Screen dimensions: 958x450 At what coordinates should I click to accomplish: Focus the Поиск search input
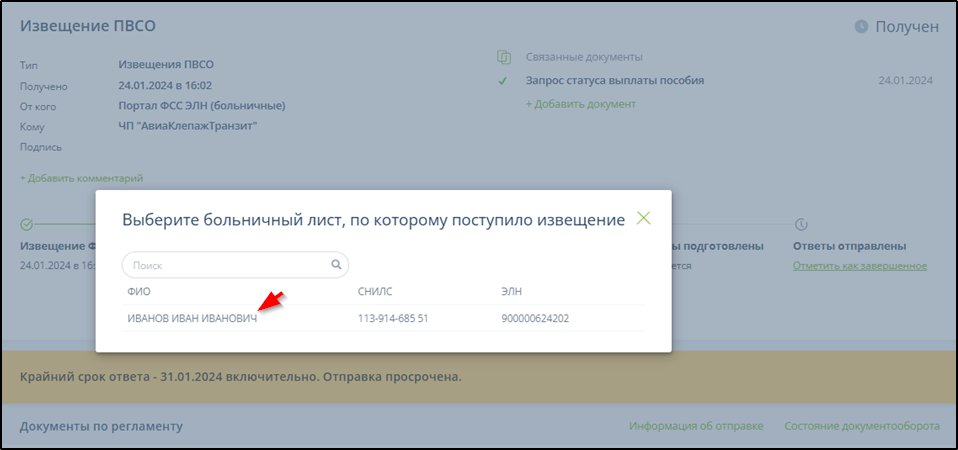tap(230, 266)
